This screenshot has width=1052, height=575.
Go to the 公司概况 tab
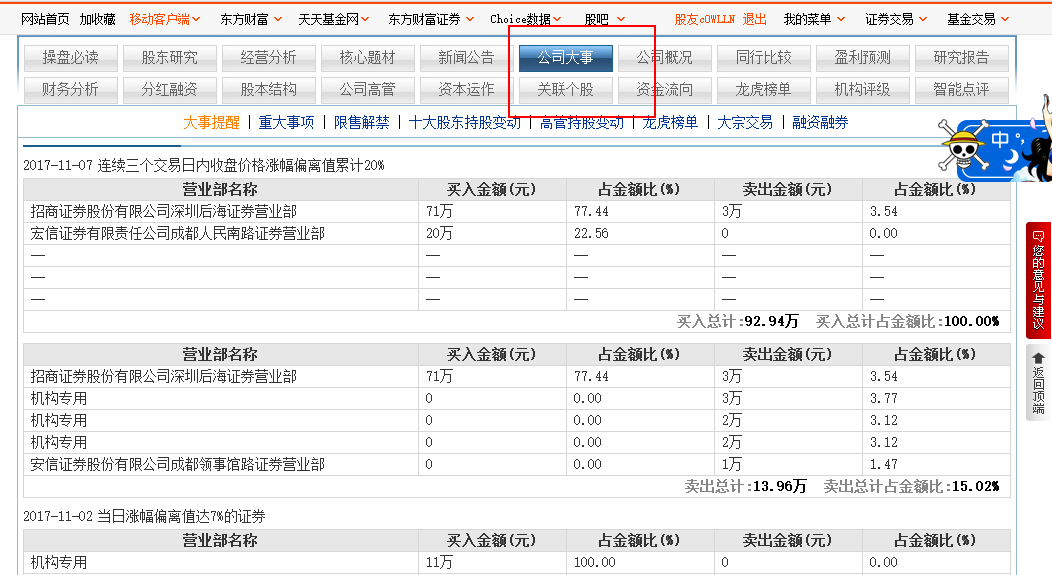(664, 58)
